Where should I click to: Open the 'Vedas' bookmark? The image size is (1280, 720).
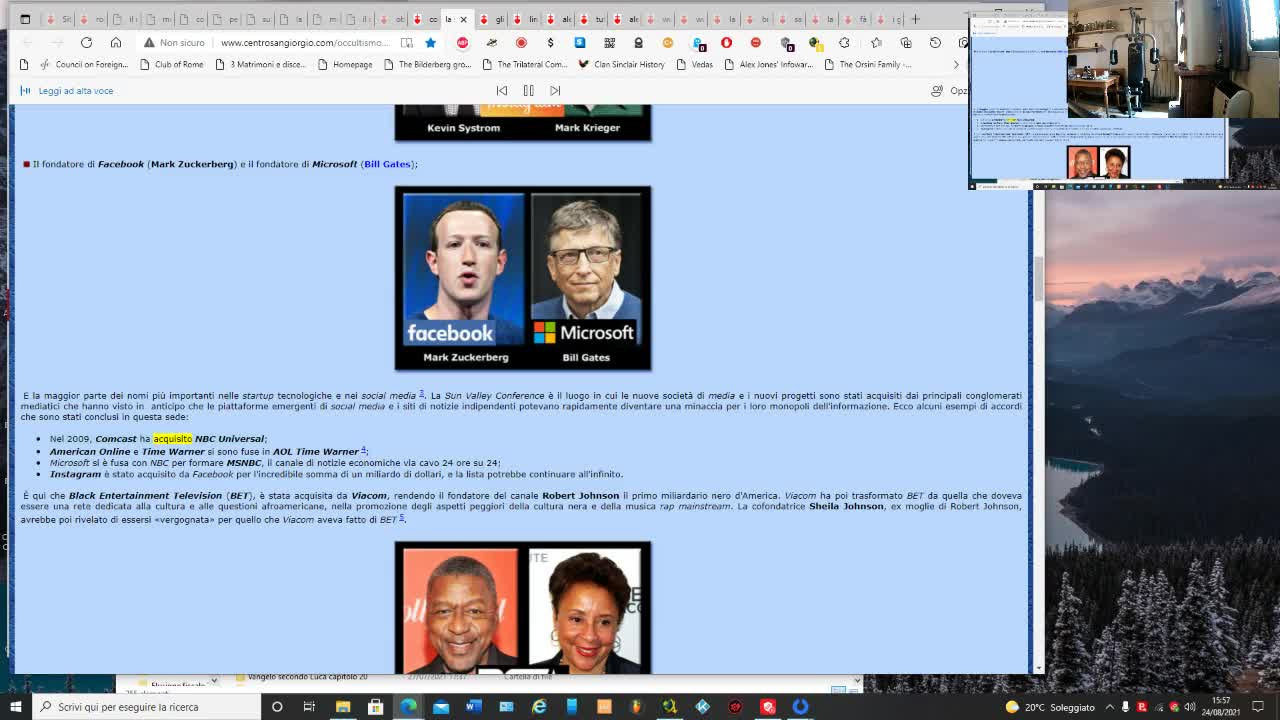pyautogui.click(x=695, y=64)
